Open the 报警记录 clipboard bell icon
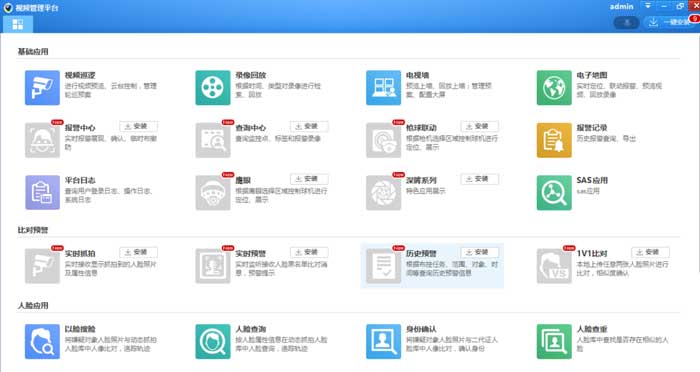 click(554, 140)
